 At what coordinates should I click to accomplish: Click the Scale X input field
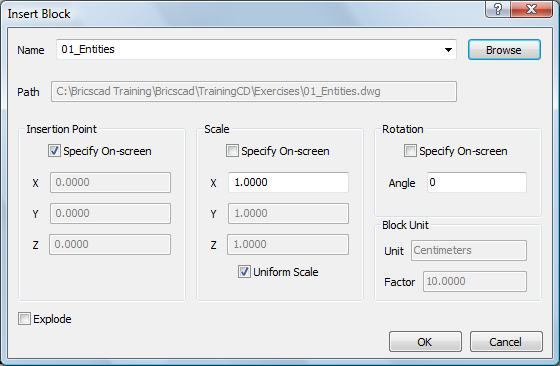click(x=288, y=182)
